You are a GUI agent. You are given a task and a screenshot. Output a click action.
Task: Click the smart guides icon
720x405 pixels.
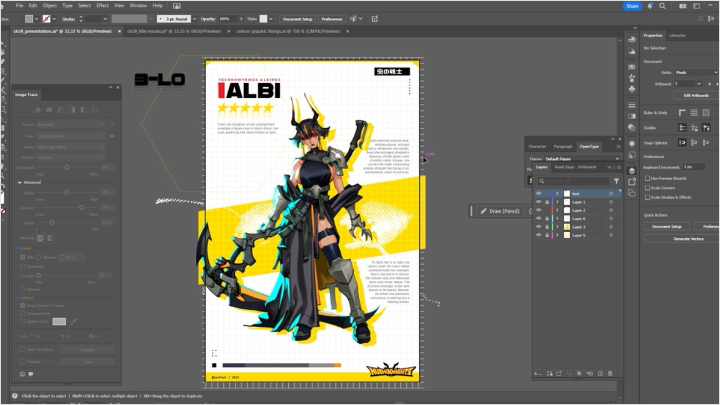706,128
